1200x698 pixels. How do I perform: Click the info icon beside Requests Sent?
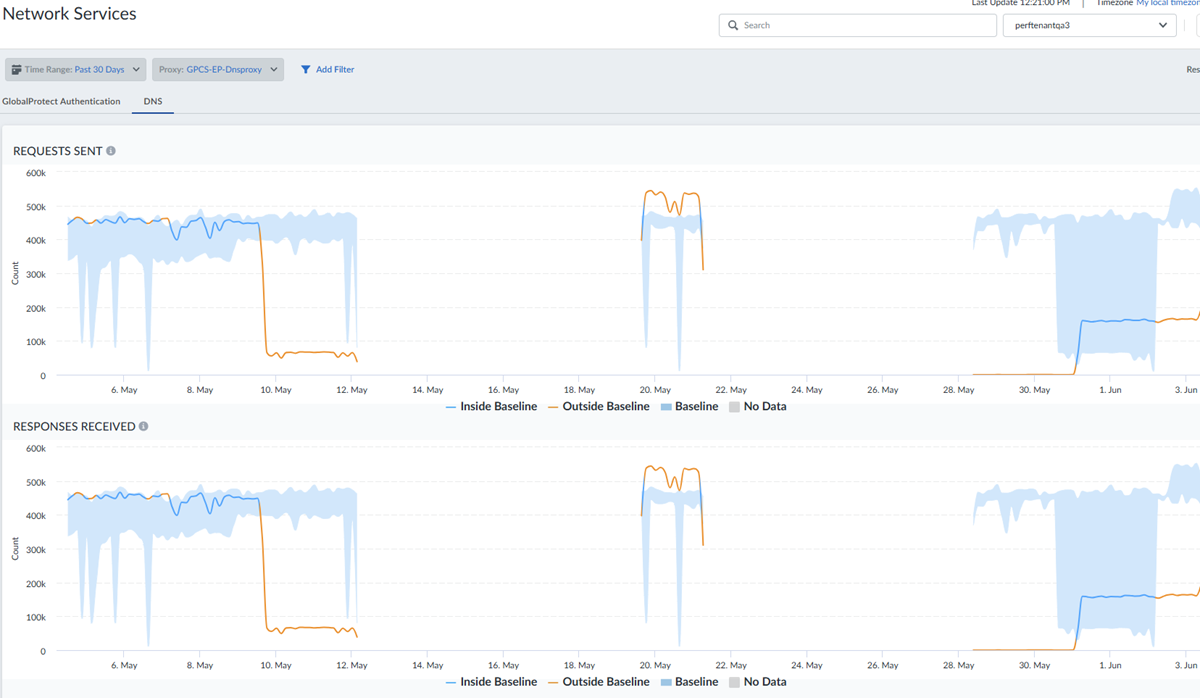pos(111,151)
